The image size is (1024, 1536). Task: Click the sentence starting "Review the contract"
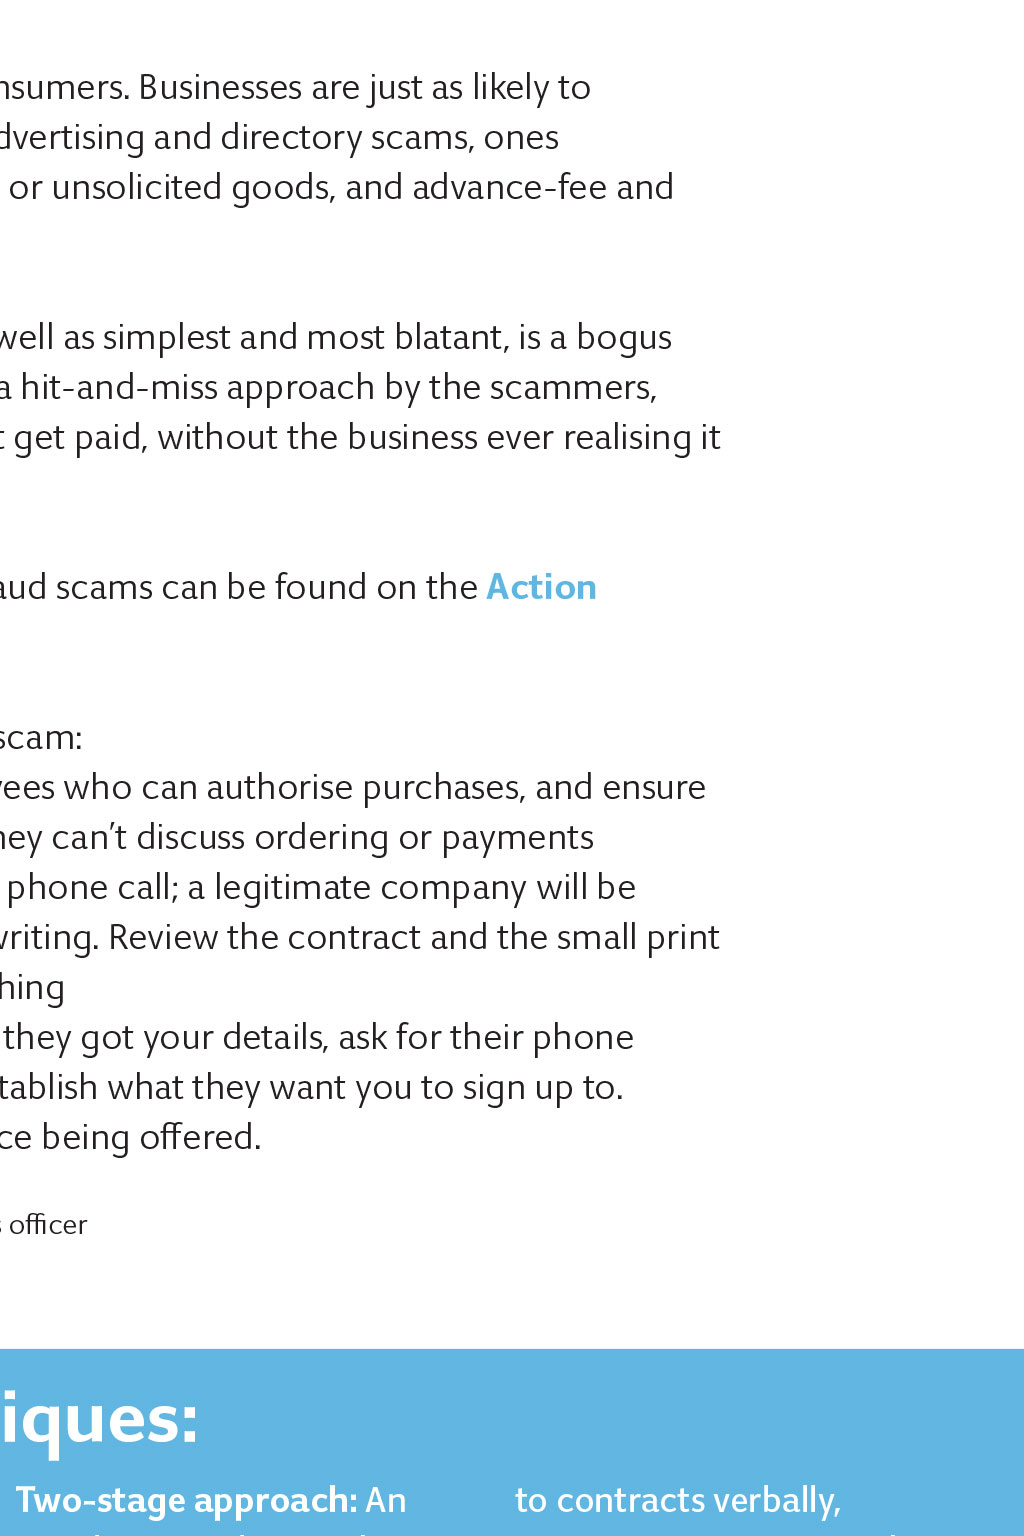pos(414,938)
